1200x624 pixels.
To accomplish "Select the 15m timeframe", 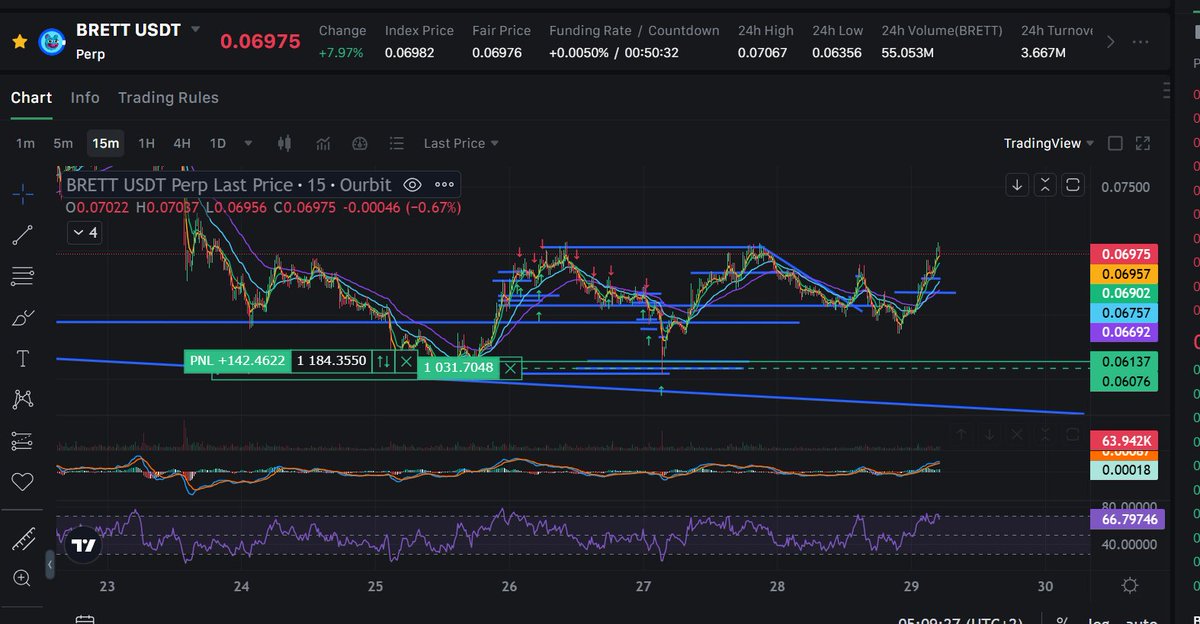I will coord(105,143).
